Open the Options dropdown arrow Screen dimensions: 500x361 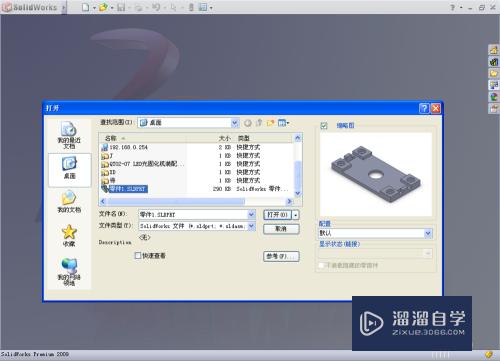point(211,8)
